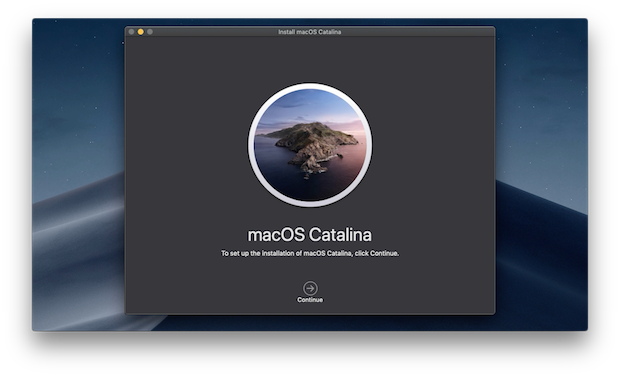Click the 'To set up the installation' instruction text
This screenshot has height=377, width=620.
[x=310, y=253]
